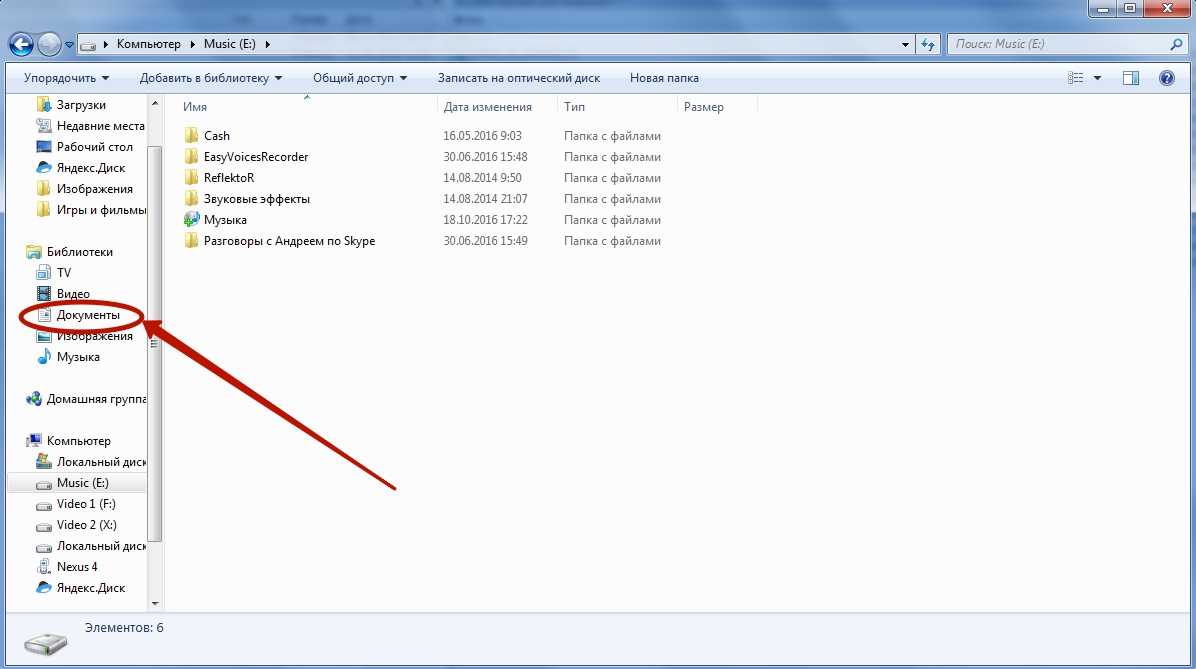1196x669 pixels.
Task: Click the navigation pane scrollbar down arrow
Action: pyautogui.click(x=155, y=603)
